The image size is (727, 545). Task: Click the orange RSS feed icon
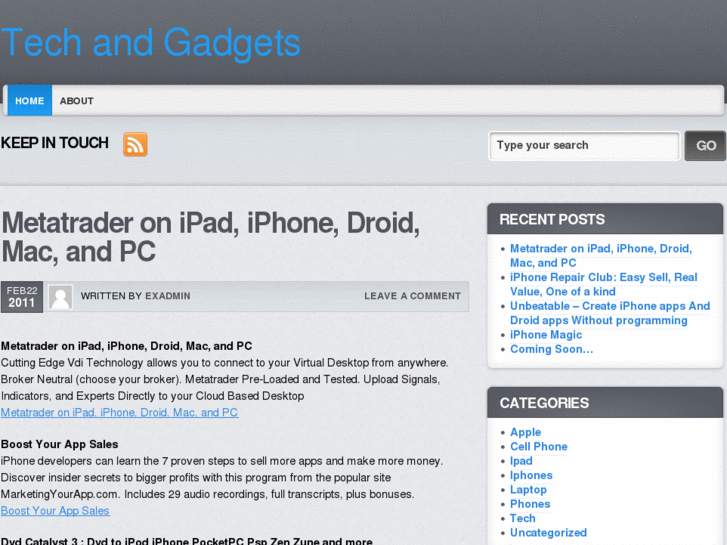point(135,144)
